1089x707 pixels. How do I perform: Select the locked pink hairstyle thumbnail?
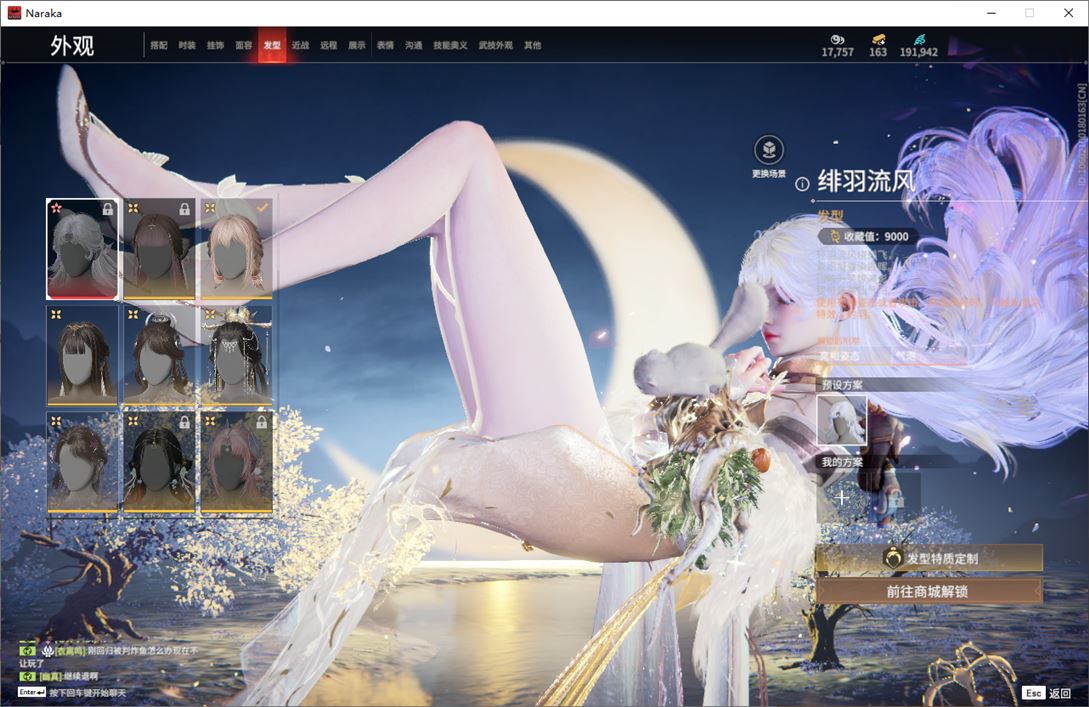236,462
